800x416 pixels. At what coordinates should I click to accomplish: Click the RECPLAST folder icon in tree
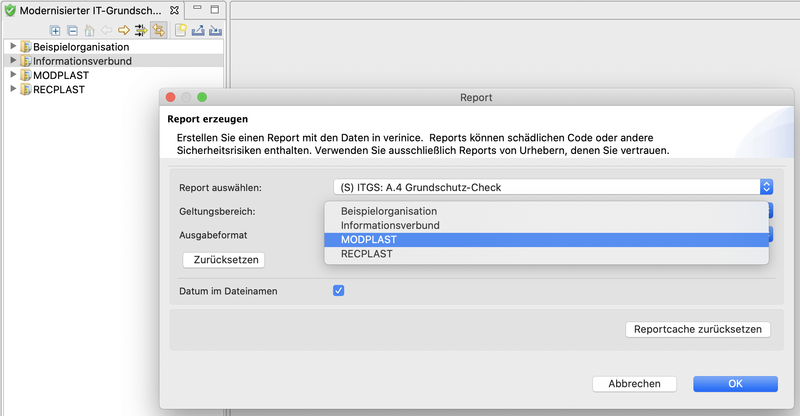[x=26, y=90]
